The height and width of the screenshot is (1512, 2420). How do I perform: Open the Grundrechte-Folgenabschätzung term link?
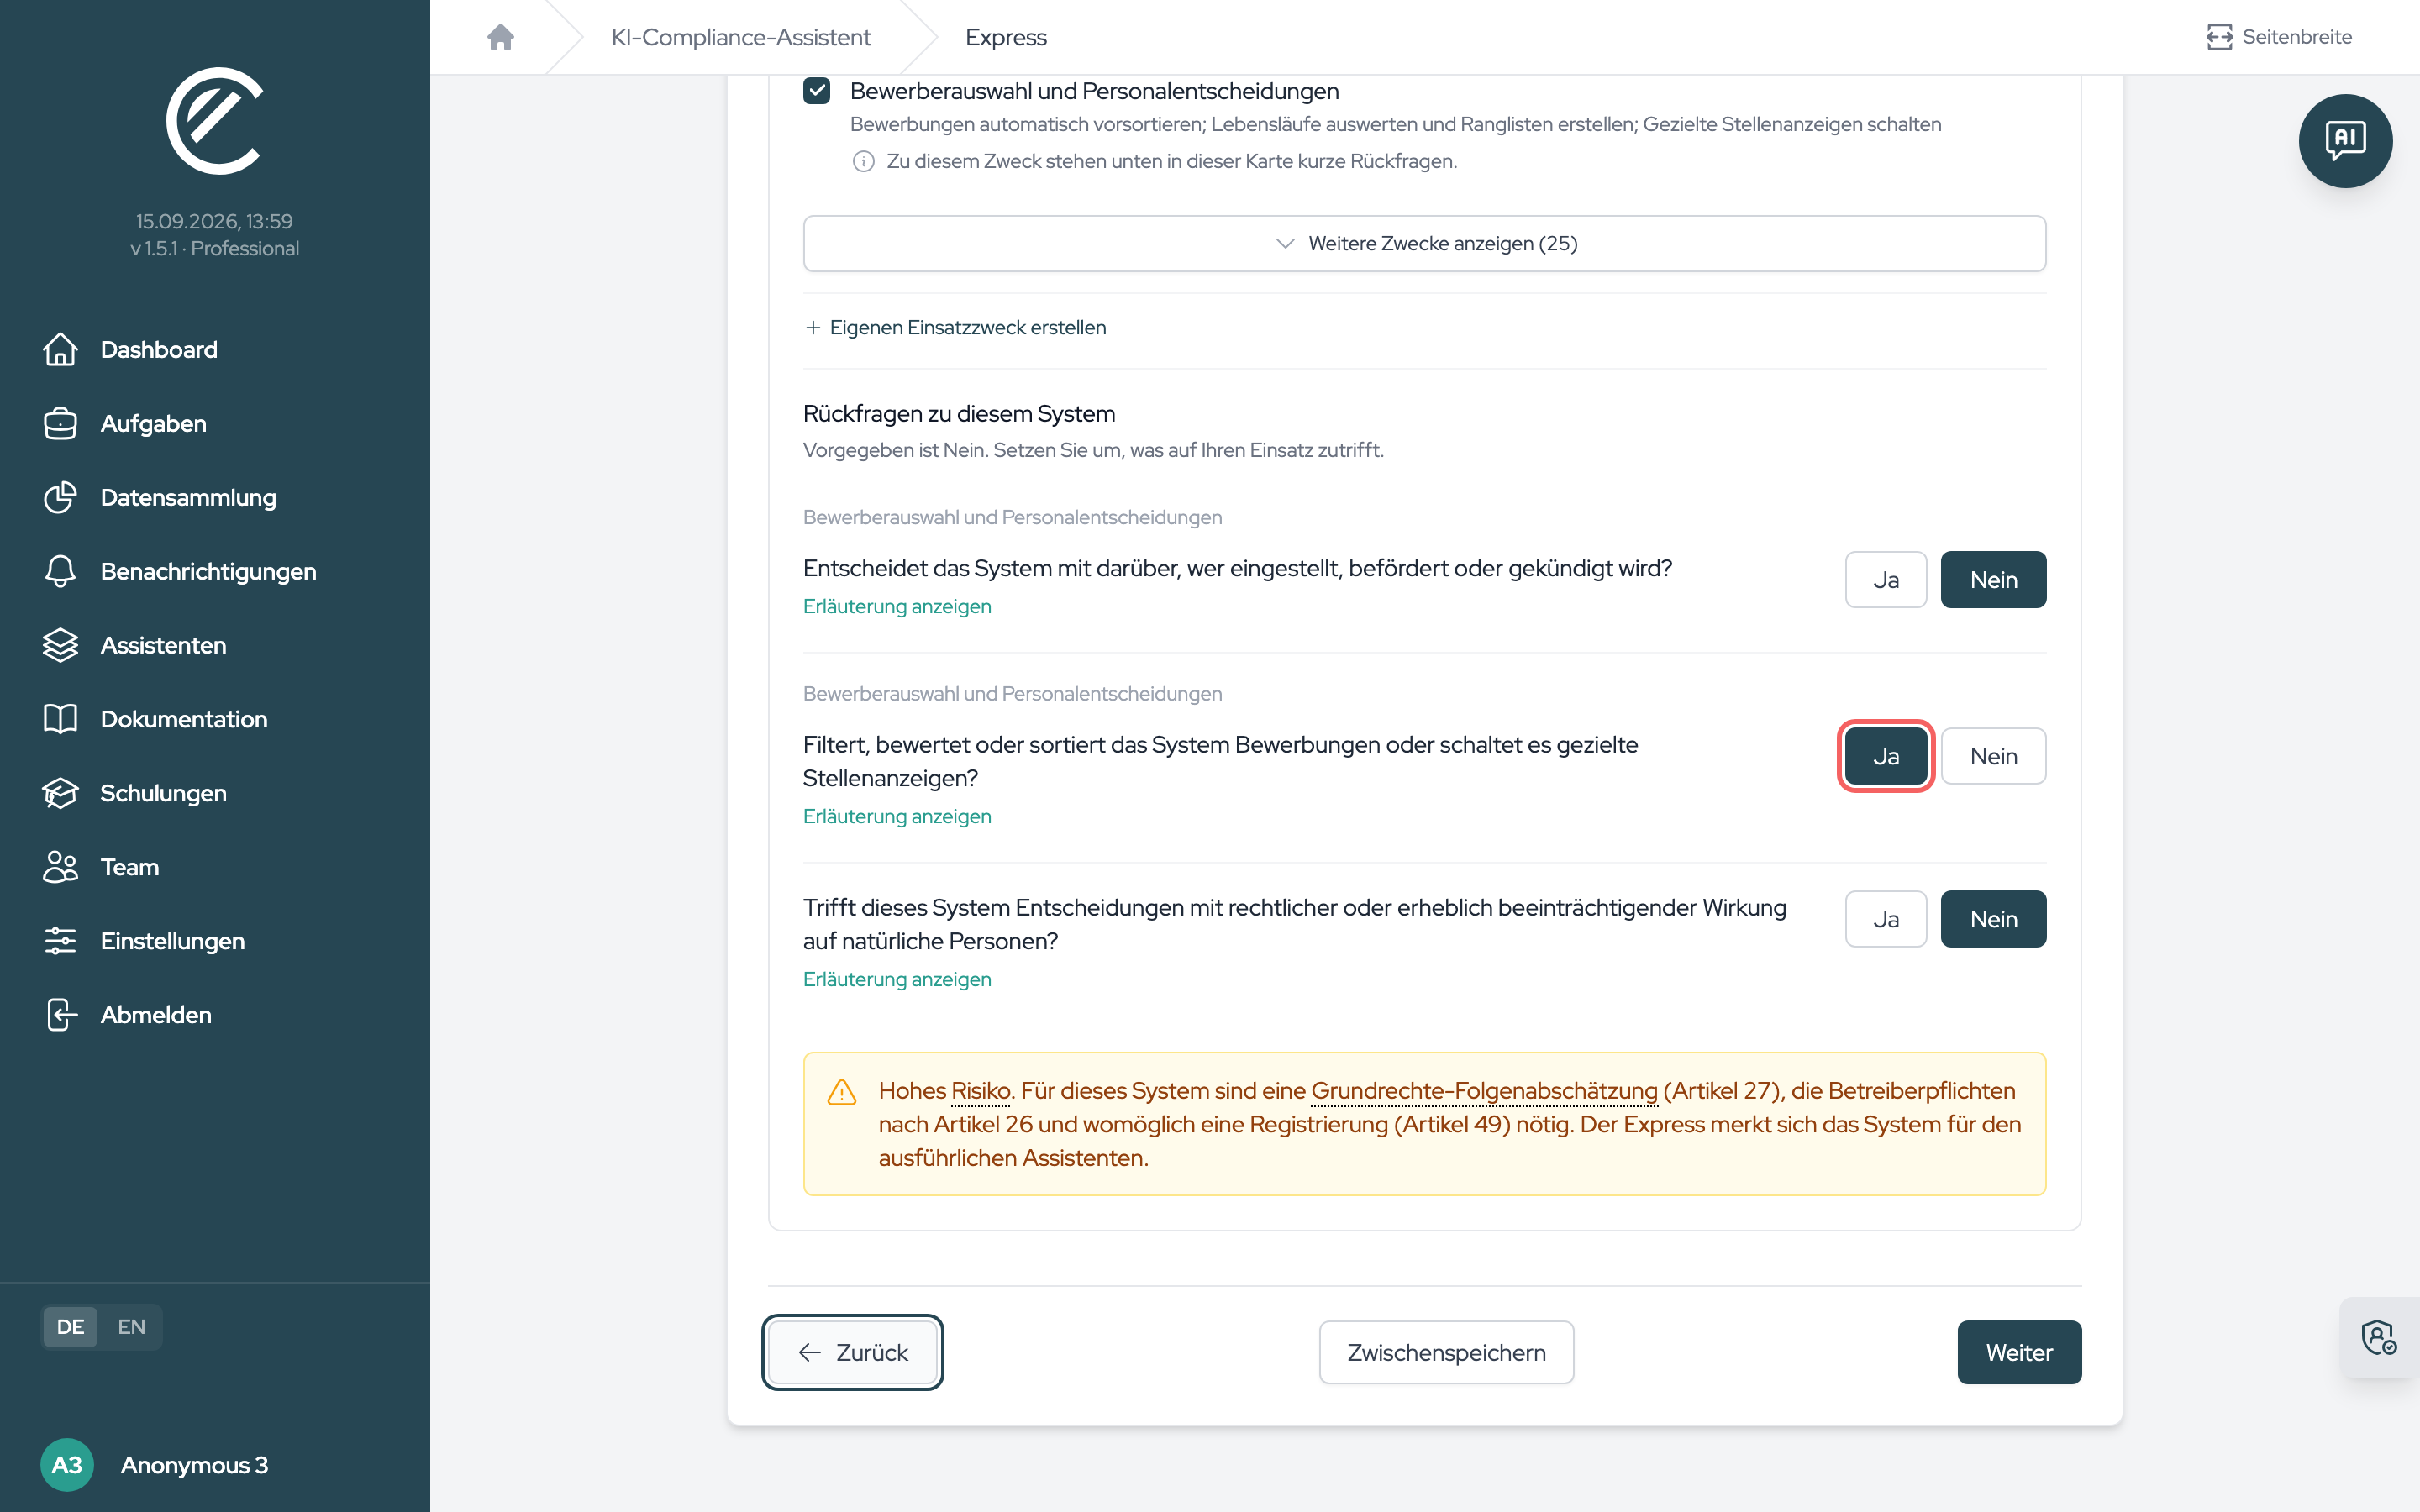(x=1484, y=1091)
